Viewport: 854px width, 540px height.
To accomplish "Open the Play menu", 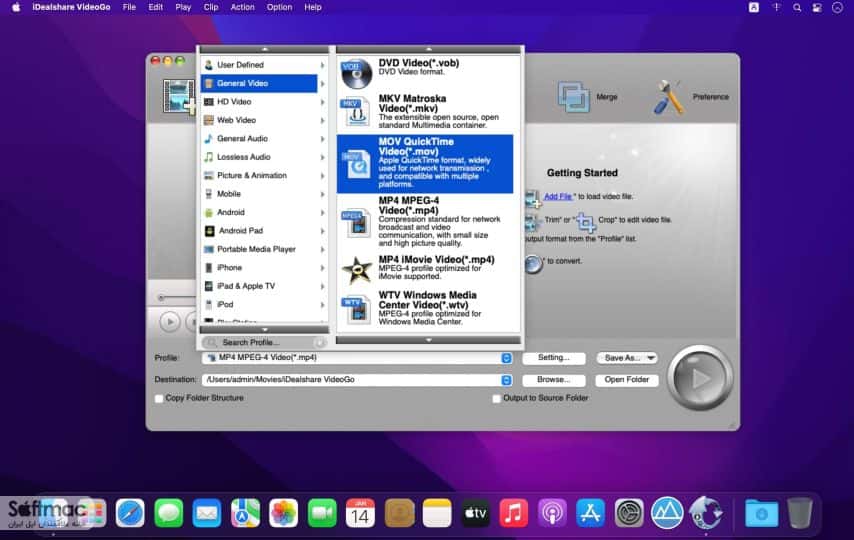I will click(x=183, y=7).
